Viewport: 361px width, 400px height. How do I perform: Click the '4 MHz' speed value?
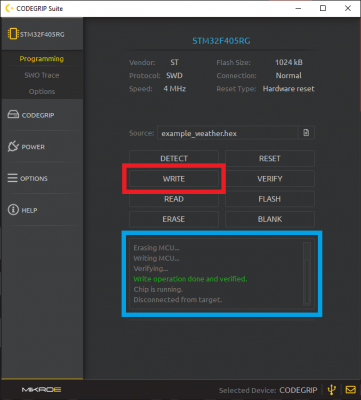pos(175,89)
